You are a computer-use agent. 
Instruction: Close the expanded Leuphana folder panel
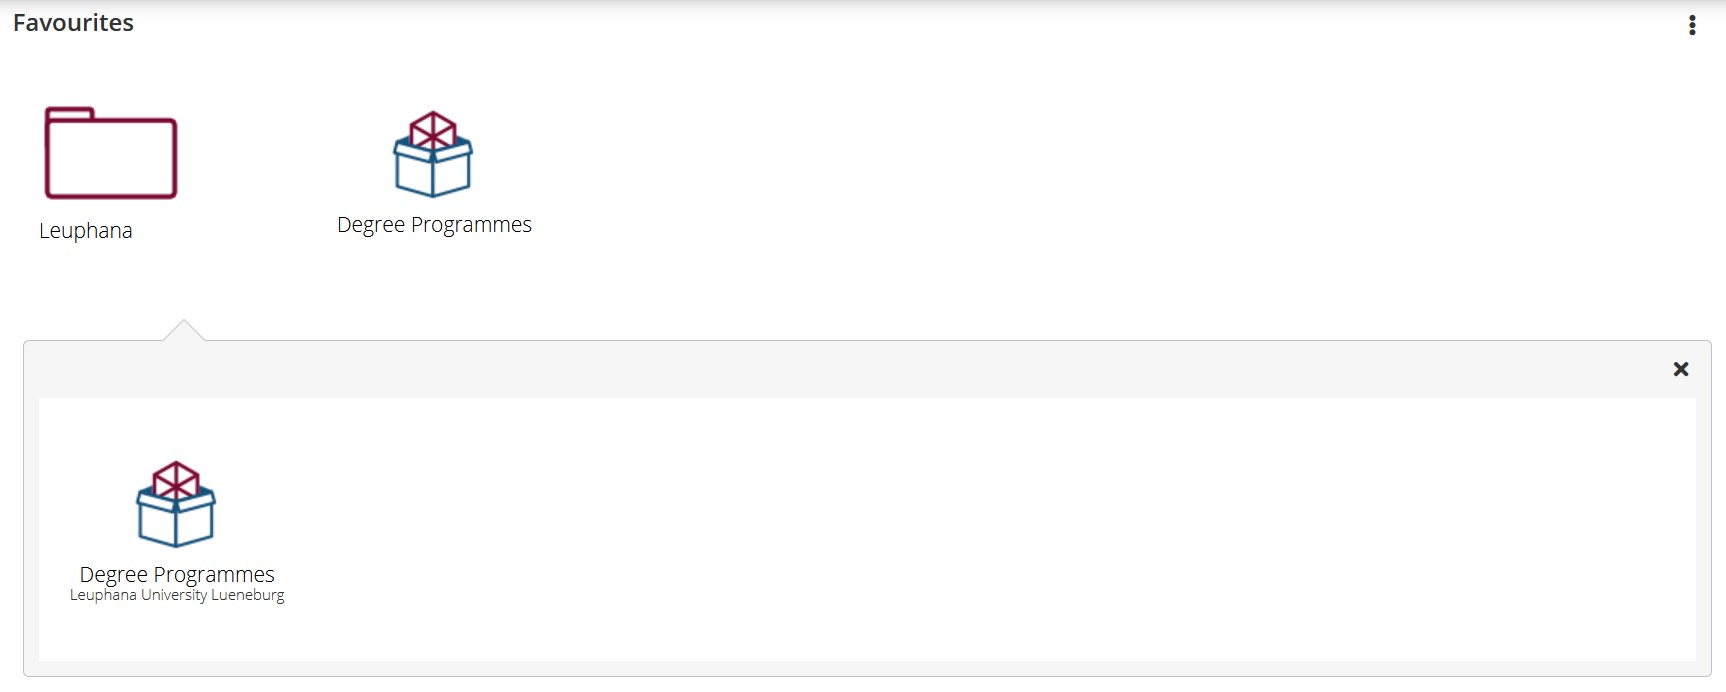click(x=1681, y=369)
